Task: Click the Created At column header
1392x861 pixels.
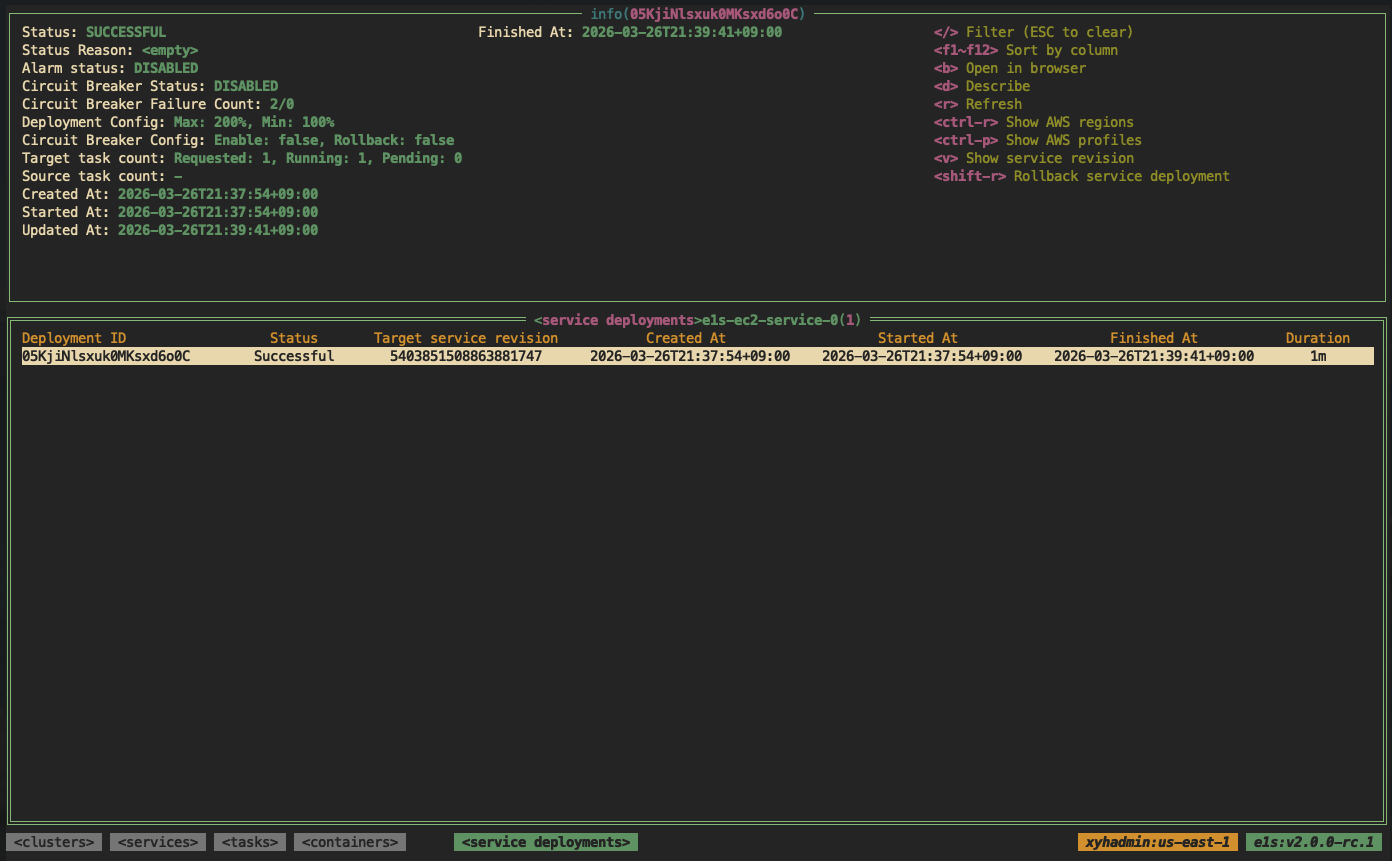Action: pos(686,338)
